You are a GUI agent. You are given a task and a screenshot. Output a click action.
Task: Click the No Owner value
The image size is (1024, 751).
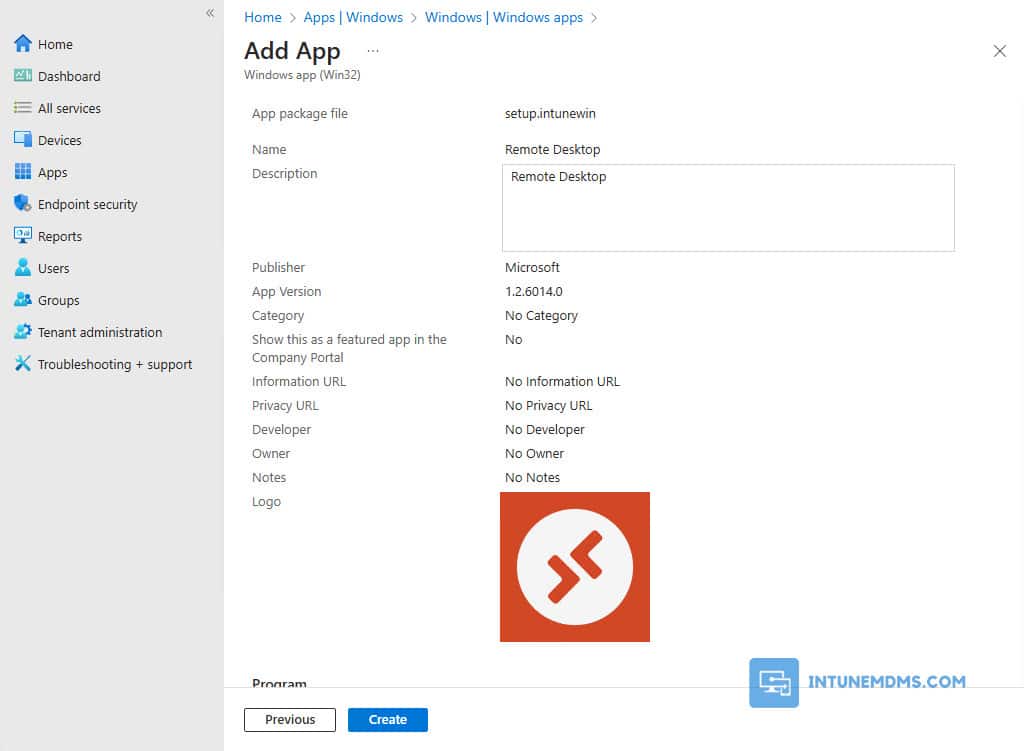click(534, 454)
